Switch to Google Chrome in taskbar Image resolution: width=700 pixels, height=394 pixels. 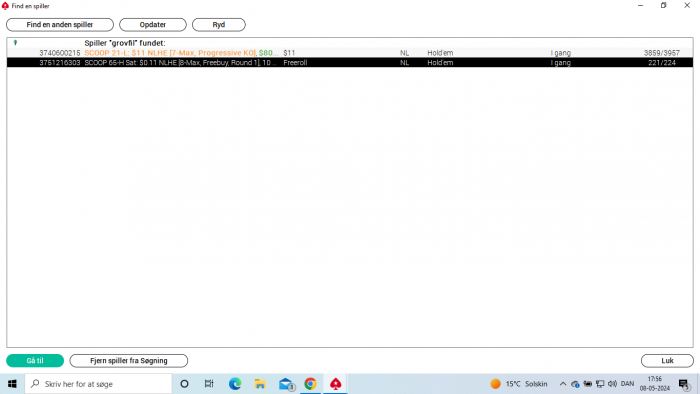310,384
